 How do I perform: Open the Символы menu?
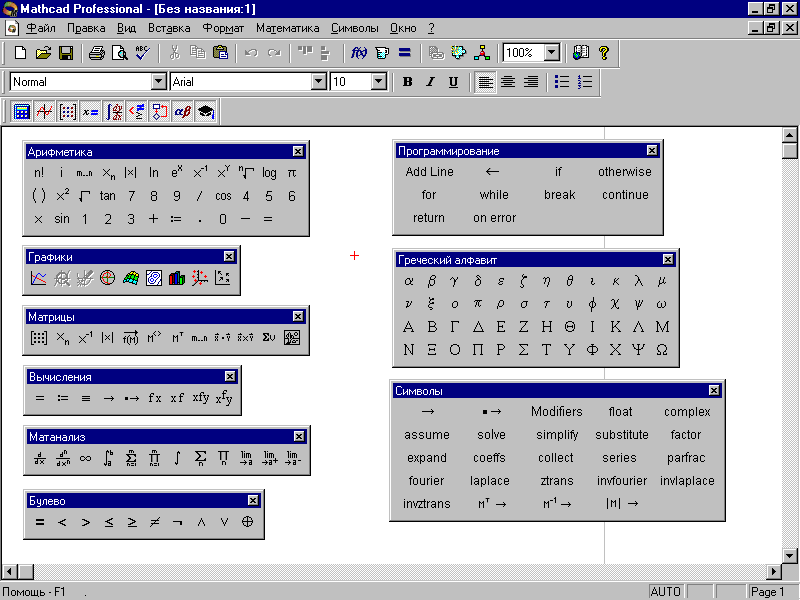pos(355,28)
